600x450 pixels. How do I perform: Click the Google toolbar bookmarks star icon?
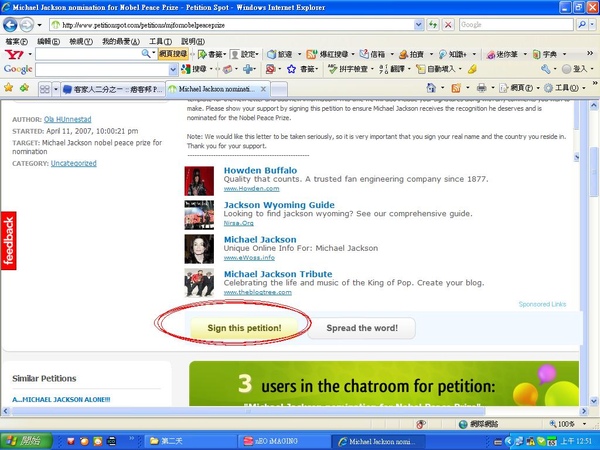292,69
